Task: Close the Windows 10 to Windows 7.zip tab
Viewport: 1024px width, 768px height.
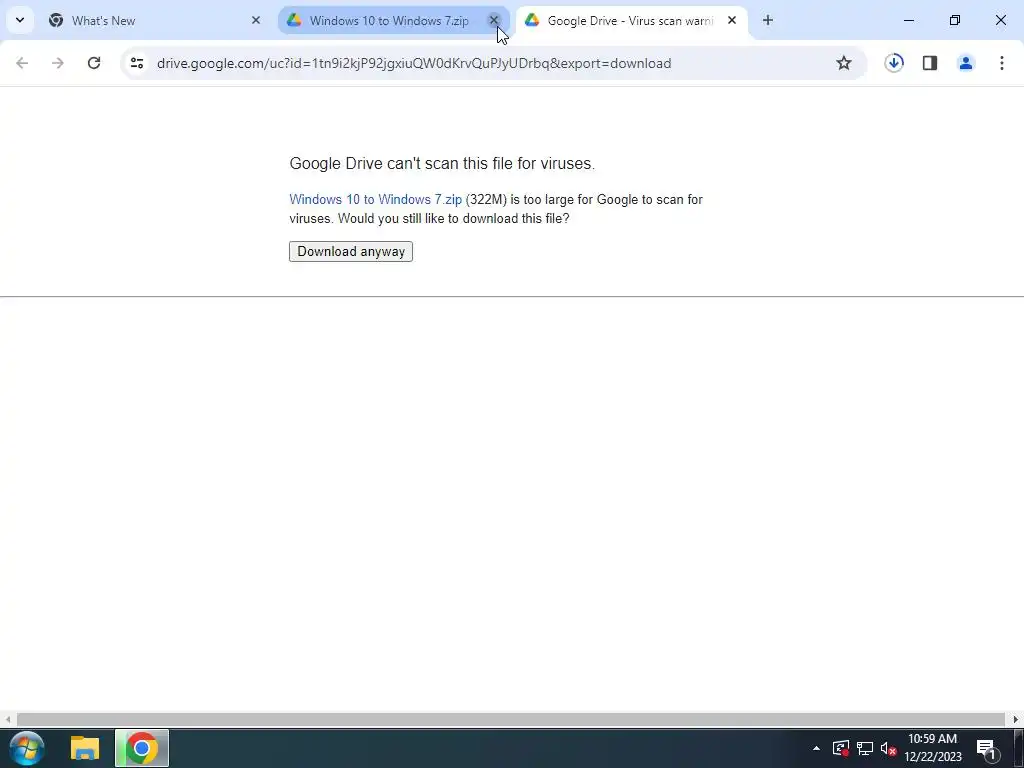Action: (x=494, y=20)
